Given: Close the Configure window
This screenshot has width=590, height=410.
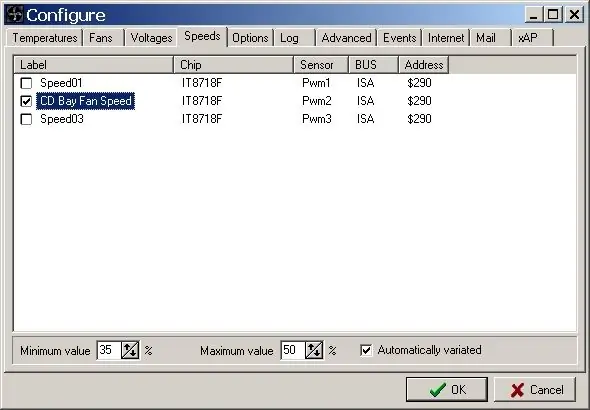Looking at the screenshot, I should 575,15.
